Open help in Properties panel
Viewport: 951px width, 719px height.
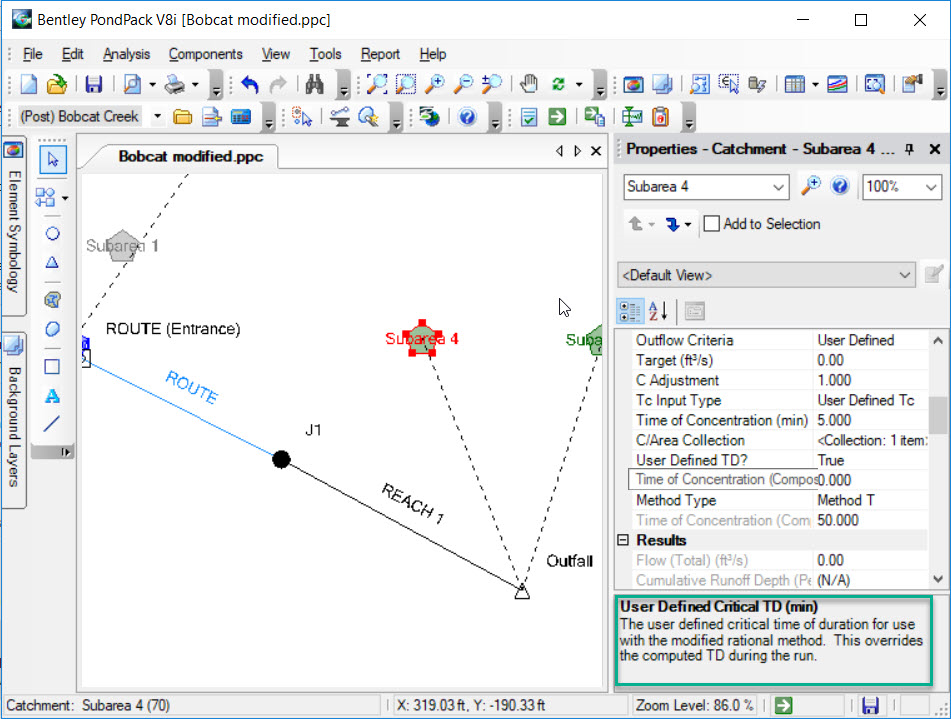tap(839, 186)
